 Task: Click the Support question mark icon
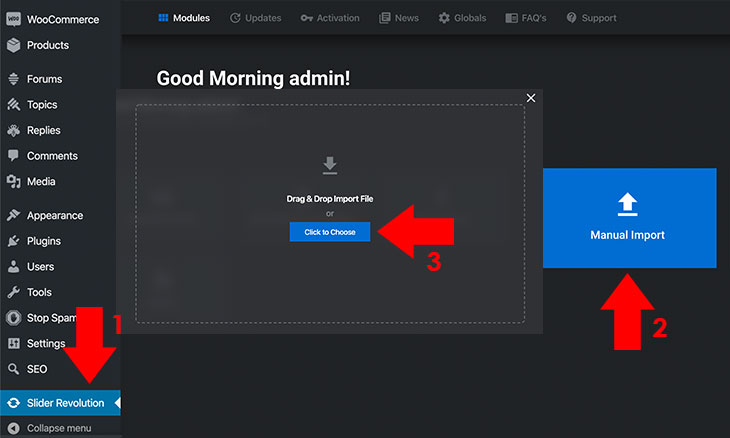pyautogui.click(x=571, y=18)
